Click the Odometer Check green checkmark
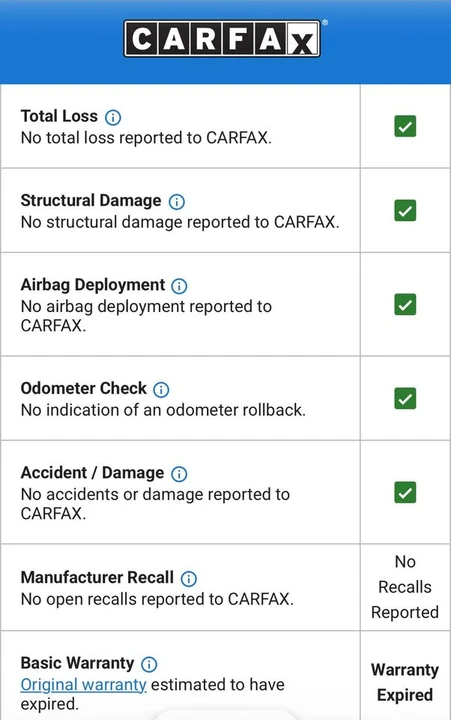 405,398
